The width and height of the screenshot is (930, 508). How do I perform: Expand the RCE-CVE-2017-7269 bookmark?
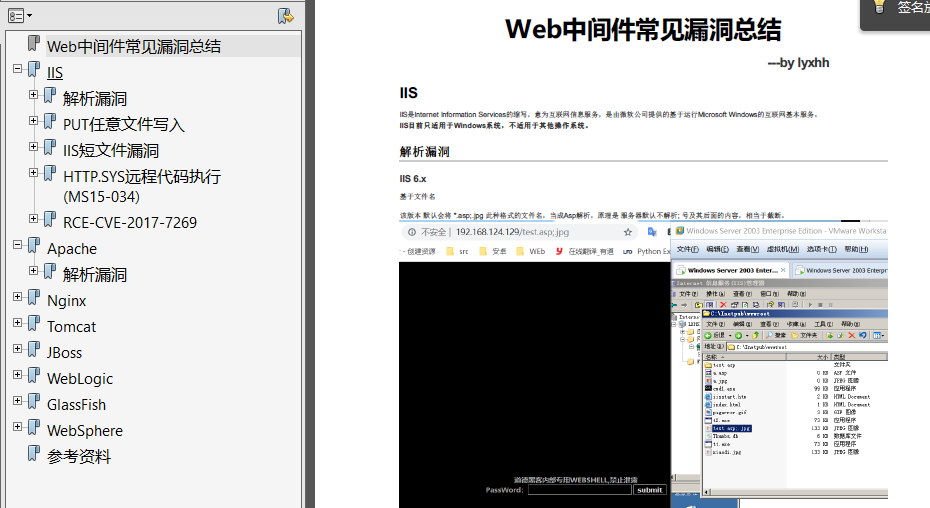tap(34, 219)
